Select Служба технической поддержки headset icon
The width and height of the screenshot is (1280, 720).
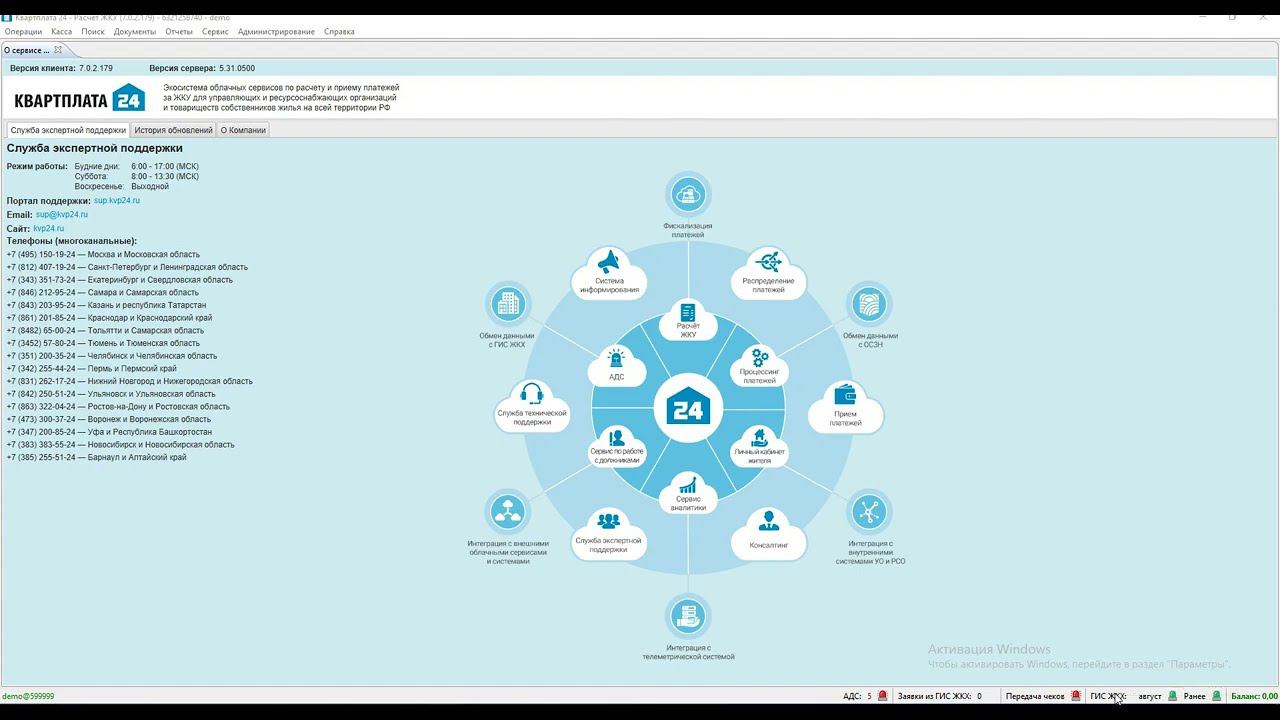532,393
